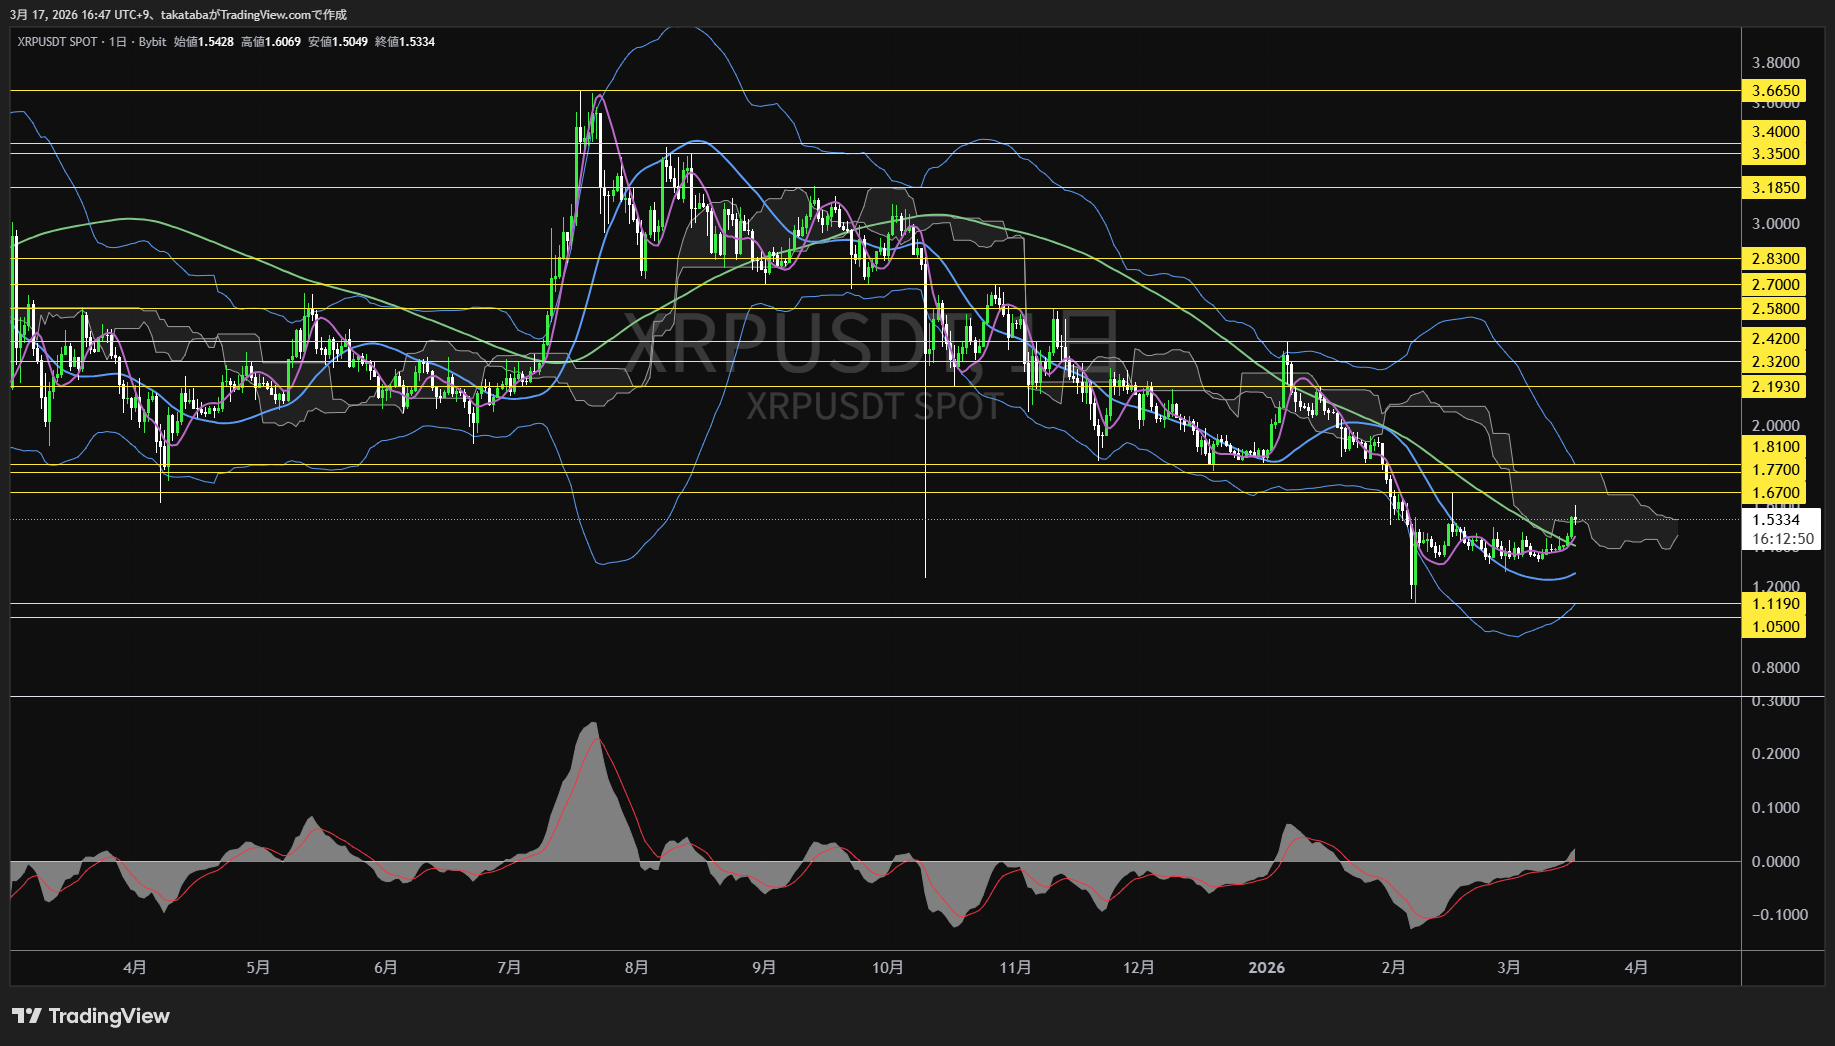
Task: Click the 0.0000 indicator scale label
Action: tap(1775, 862)
